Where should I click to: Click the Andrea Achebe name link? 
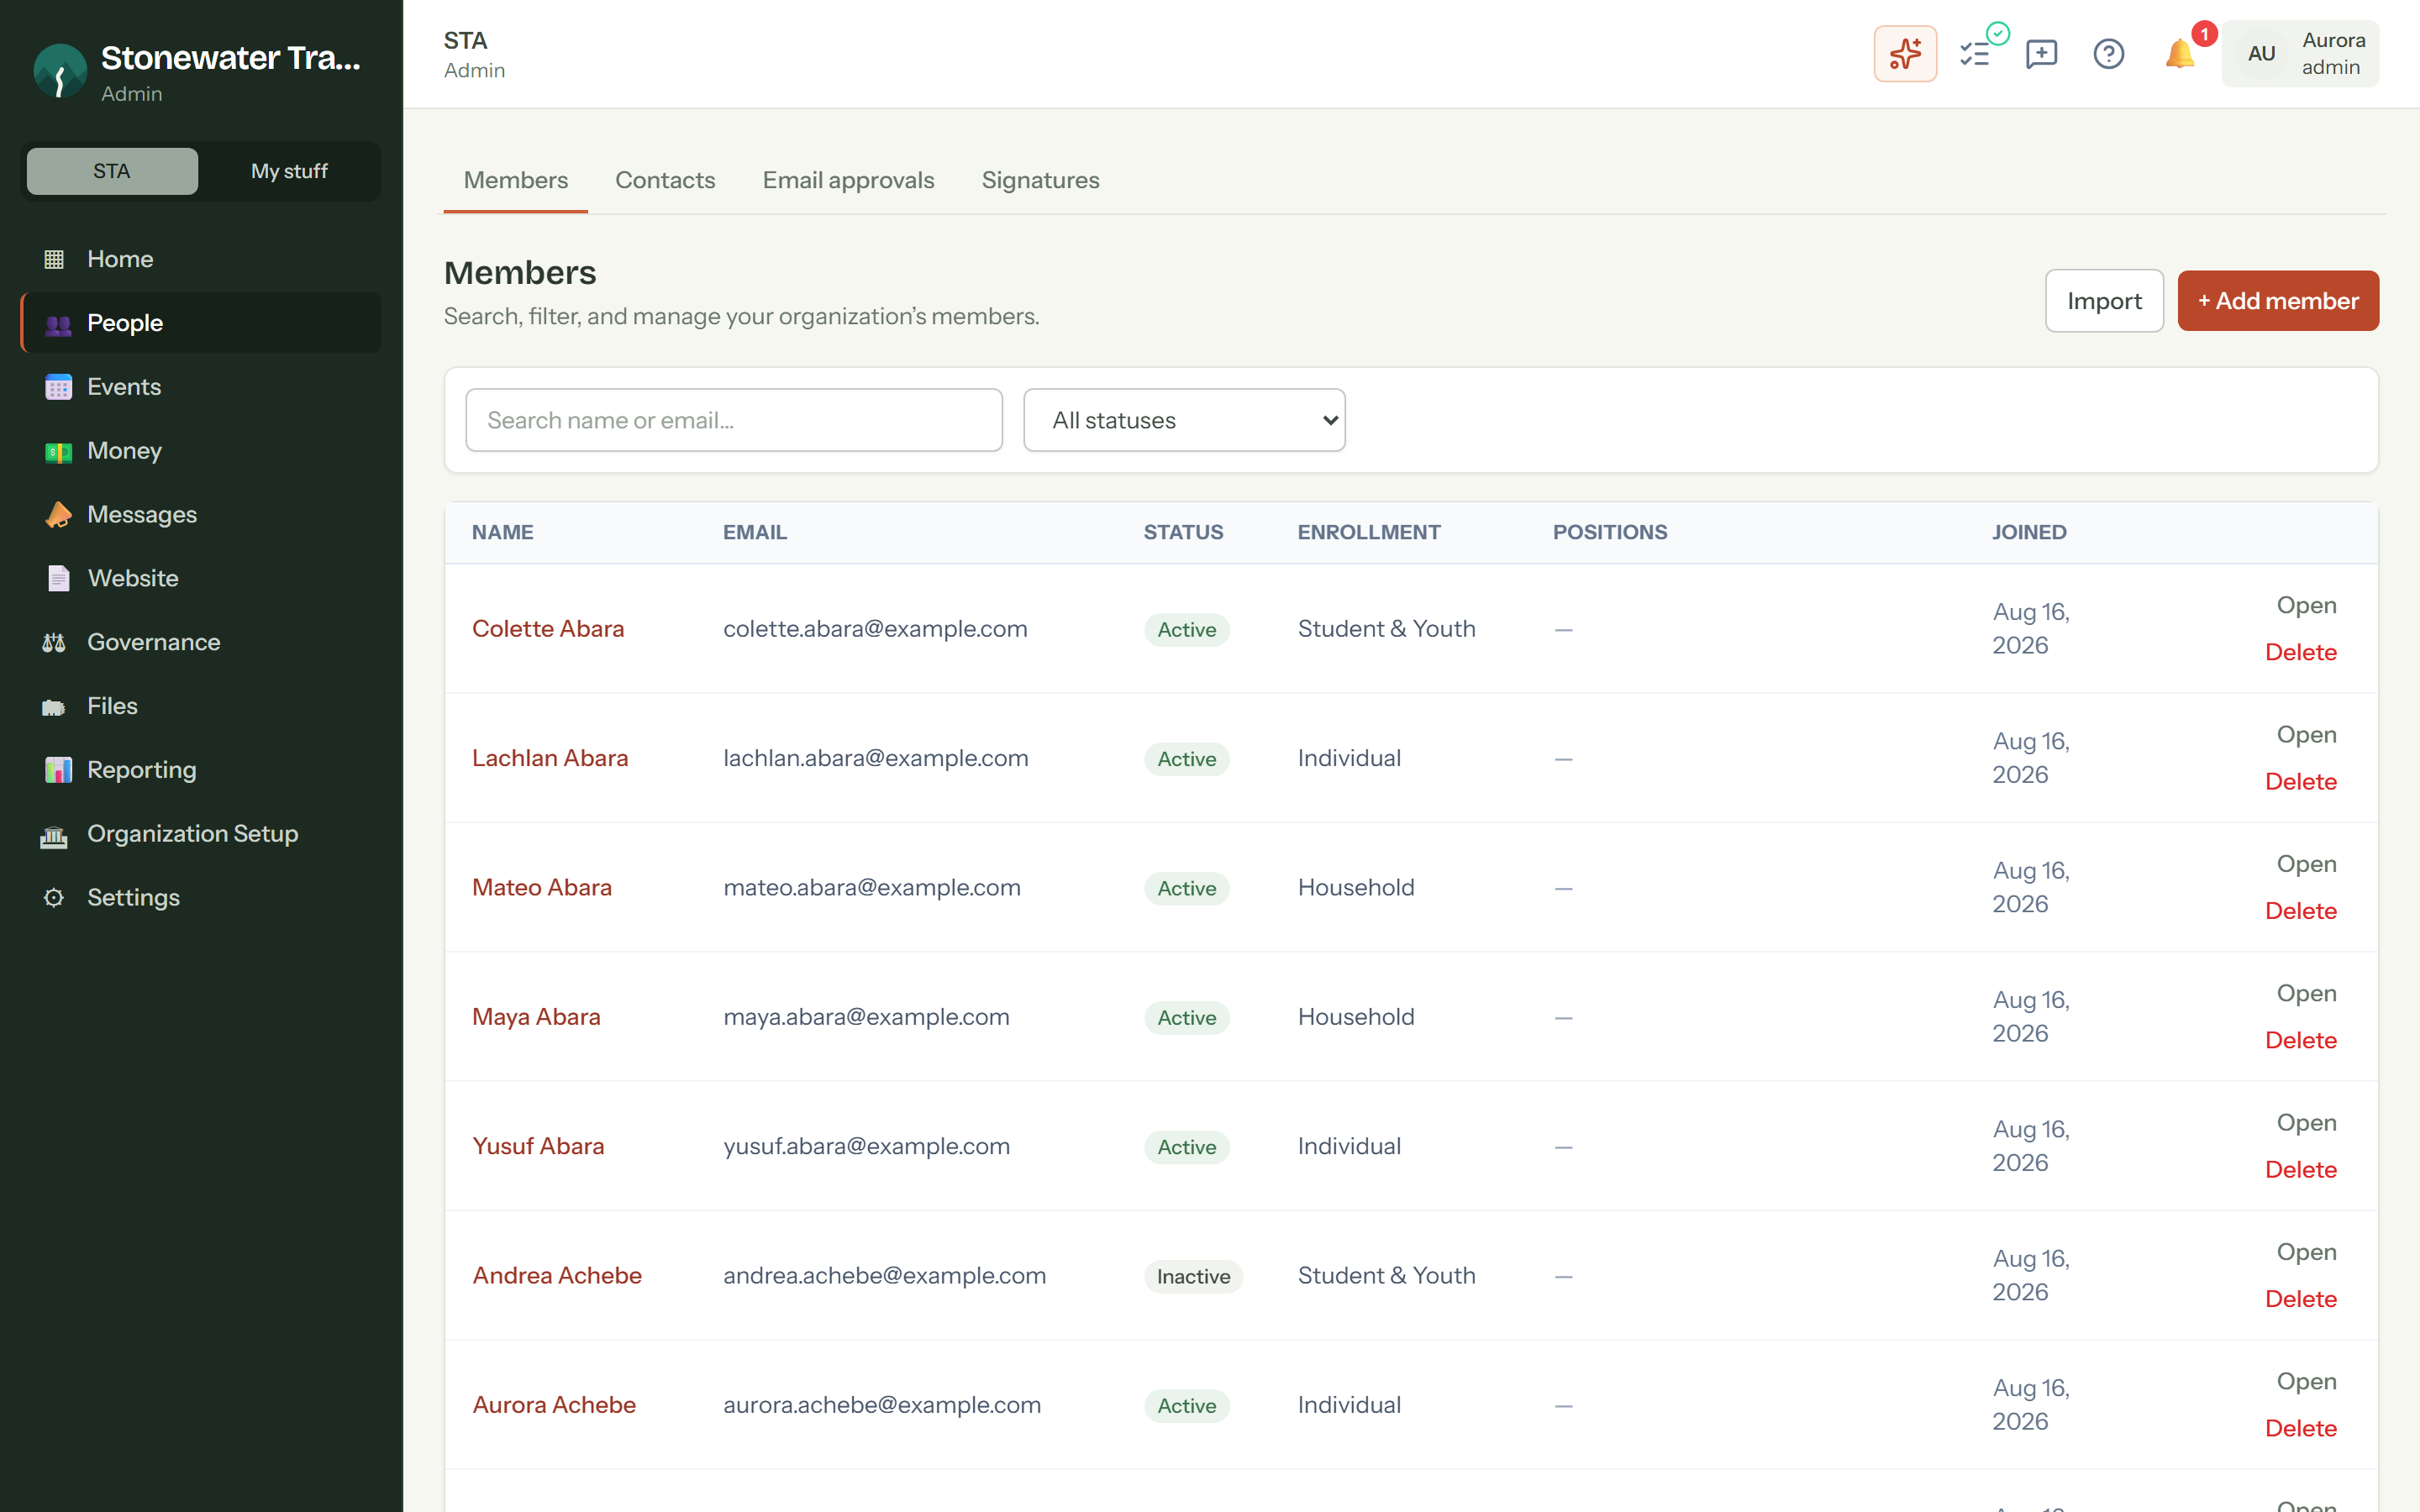[x=557, y=1276]
